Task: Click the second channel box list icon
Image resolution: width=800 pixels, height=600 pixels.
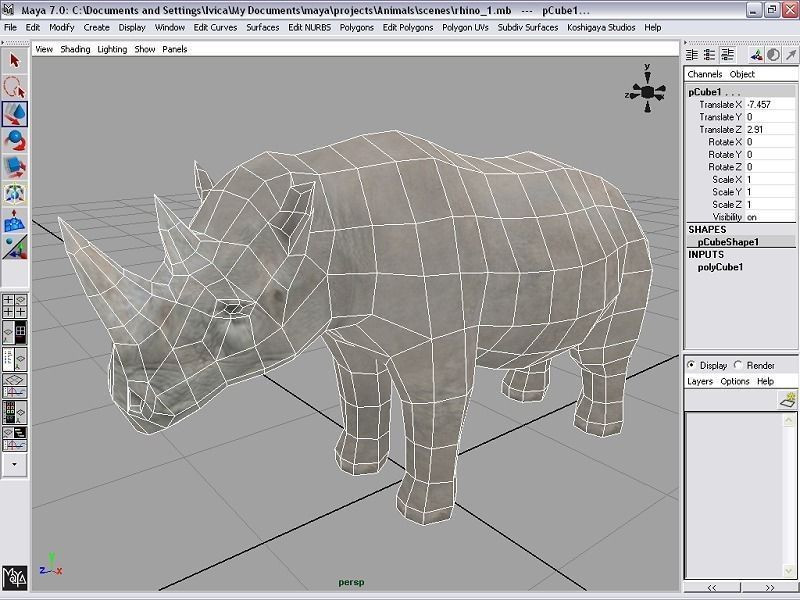Action: [x=709, y=55]
